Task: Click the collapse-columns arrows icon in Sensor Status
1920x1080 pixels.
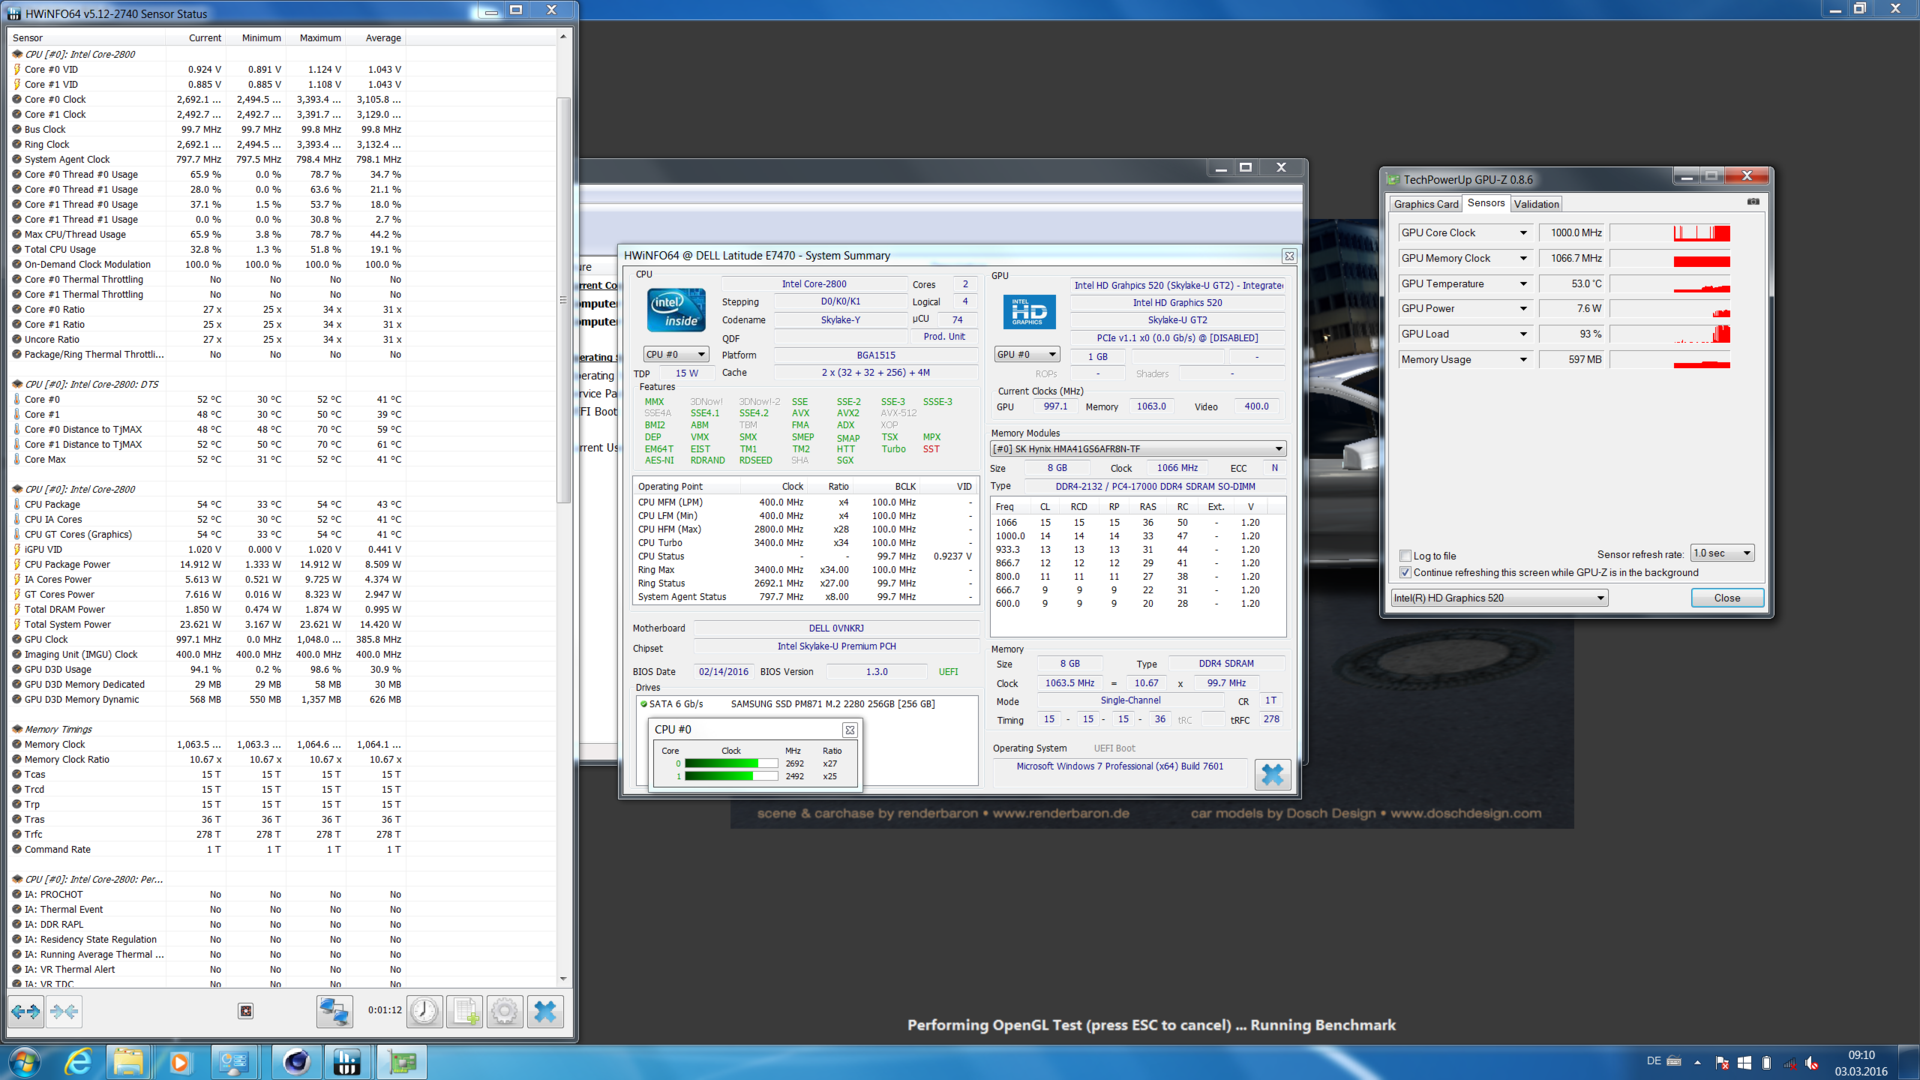Action: [64, 1012]
